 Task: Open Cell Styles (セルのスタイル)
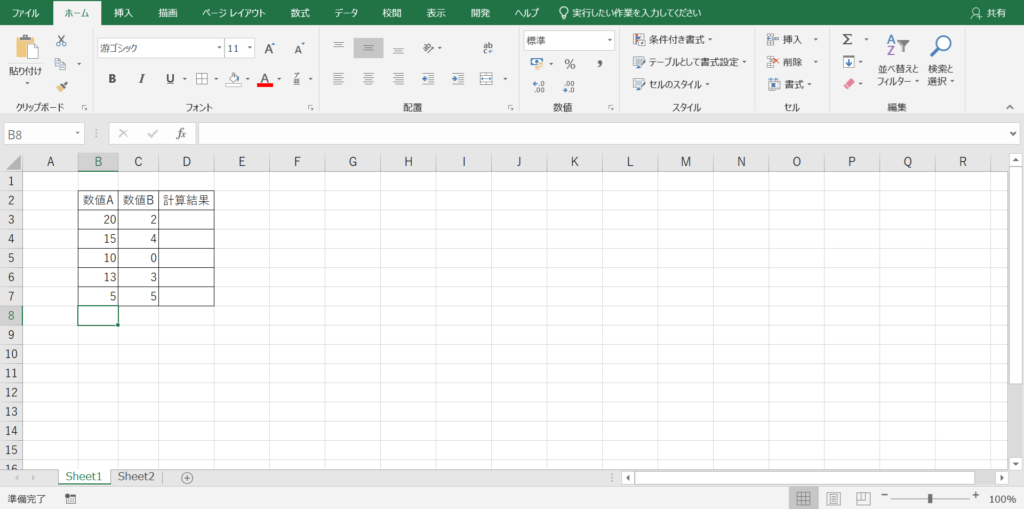[672, 84]
